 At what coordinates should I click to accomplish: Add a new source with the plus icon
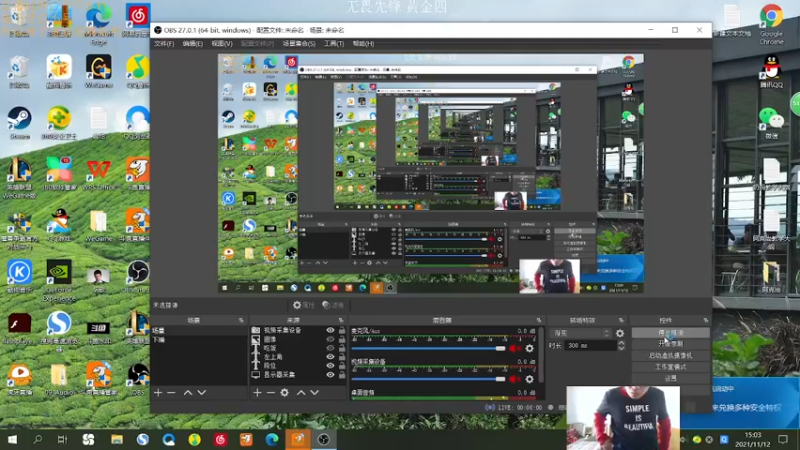[x=257, y=392]
